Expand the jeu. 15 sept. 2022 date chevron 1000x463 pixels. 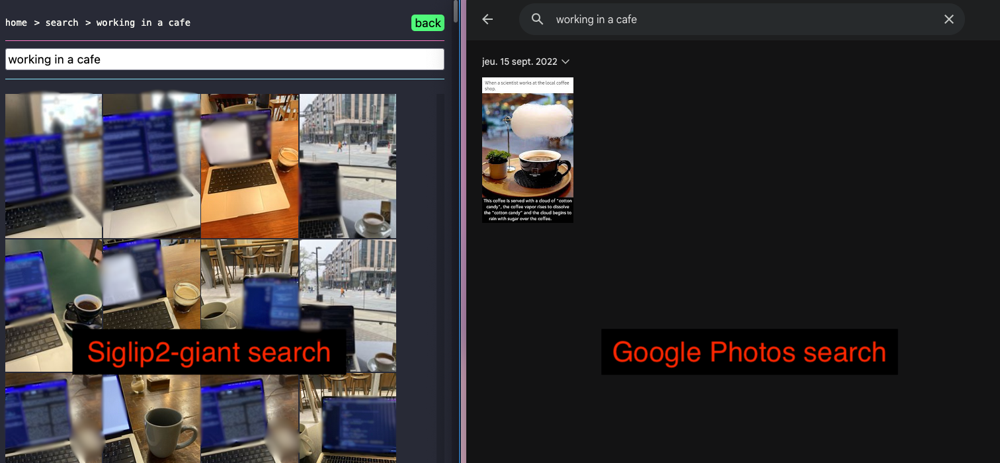(565, 62)
